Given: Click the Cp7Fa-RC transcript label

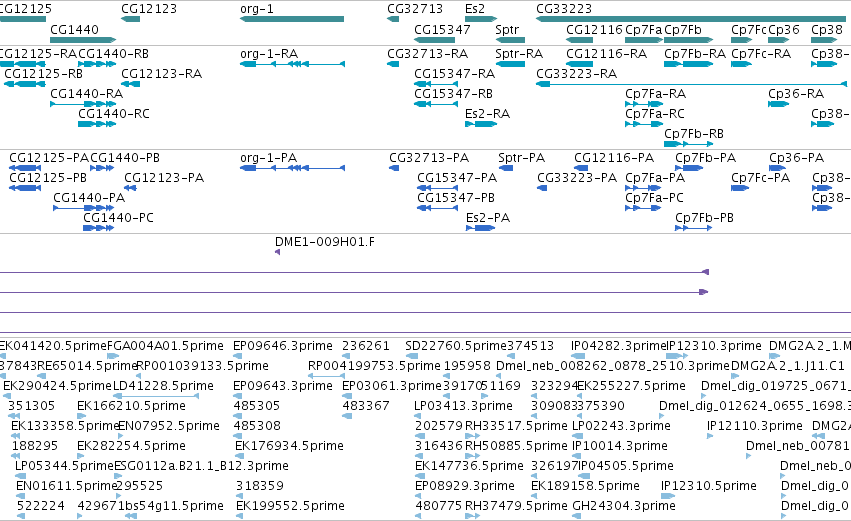Looking at the screenshot, I should tap(655, 114).
